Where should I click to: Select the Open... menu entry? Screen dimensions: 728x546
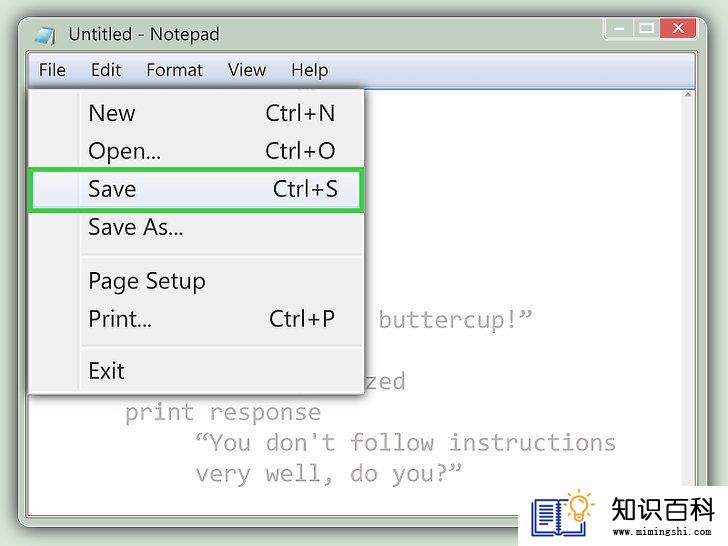tap(197, 151)
